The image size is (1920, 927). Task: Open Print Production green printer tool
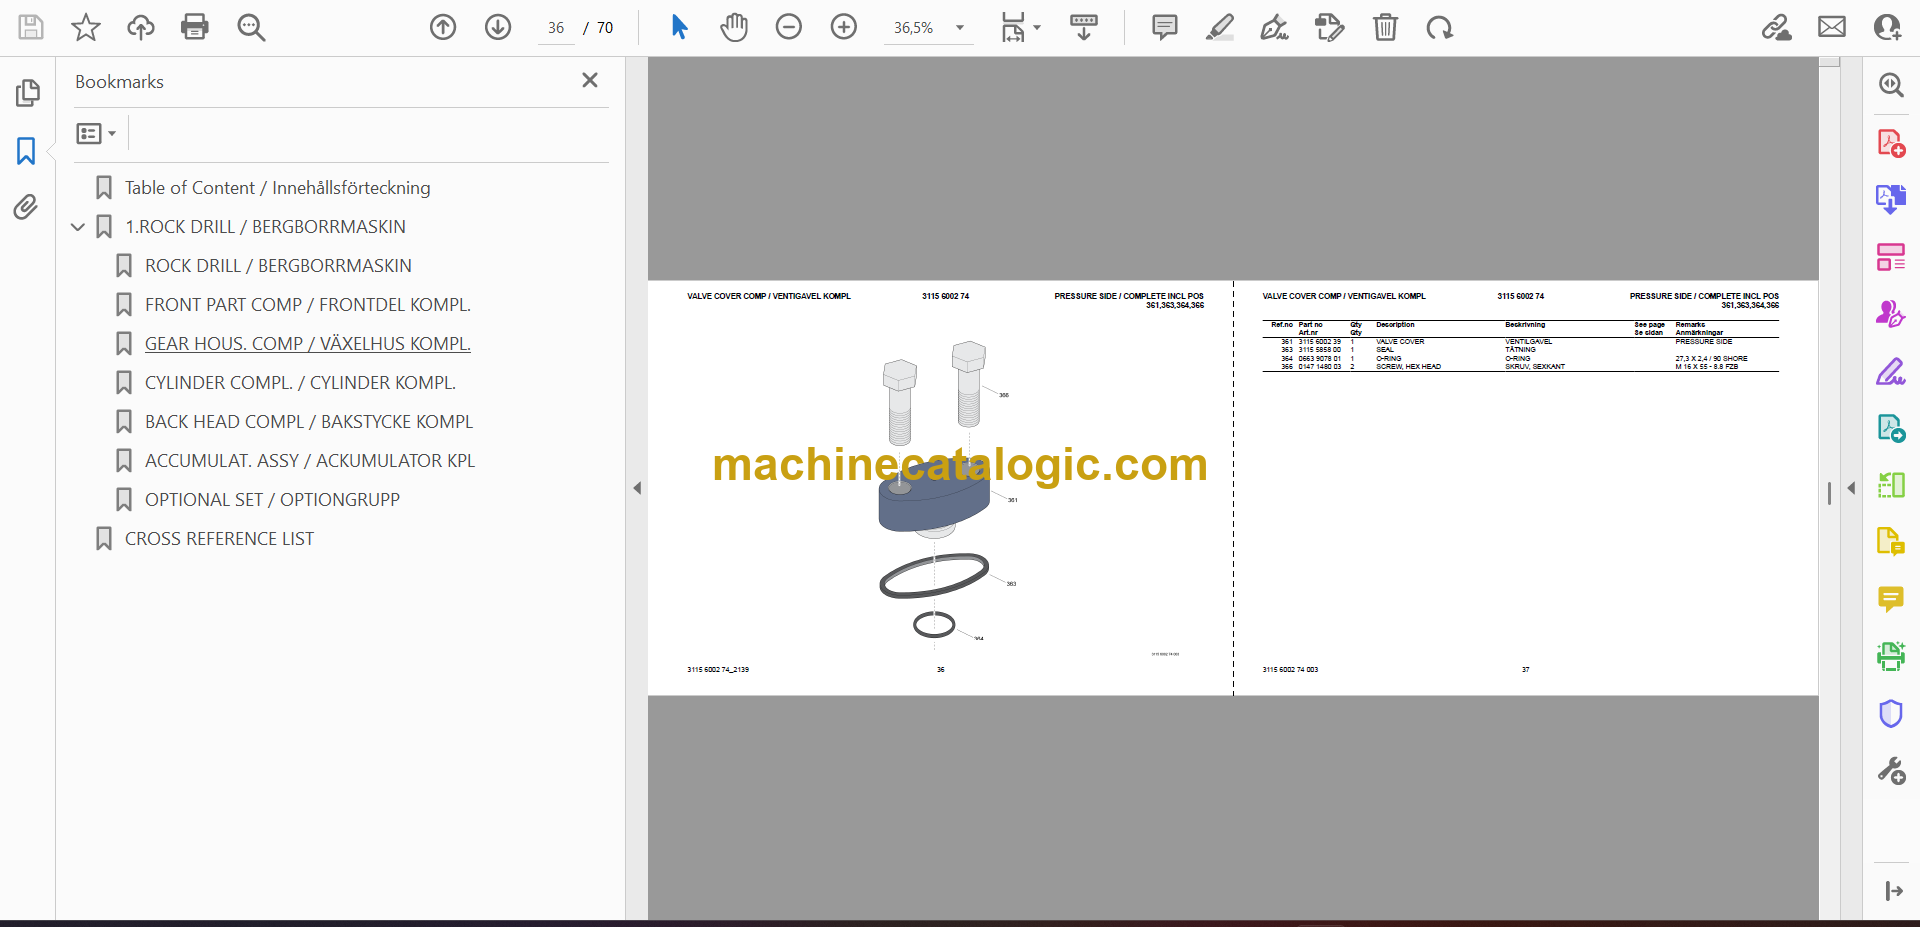tap(1891, 656)
